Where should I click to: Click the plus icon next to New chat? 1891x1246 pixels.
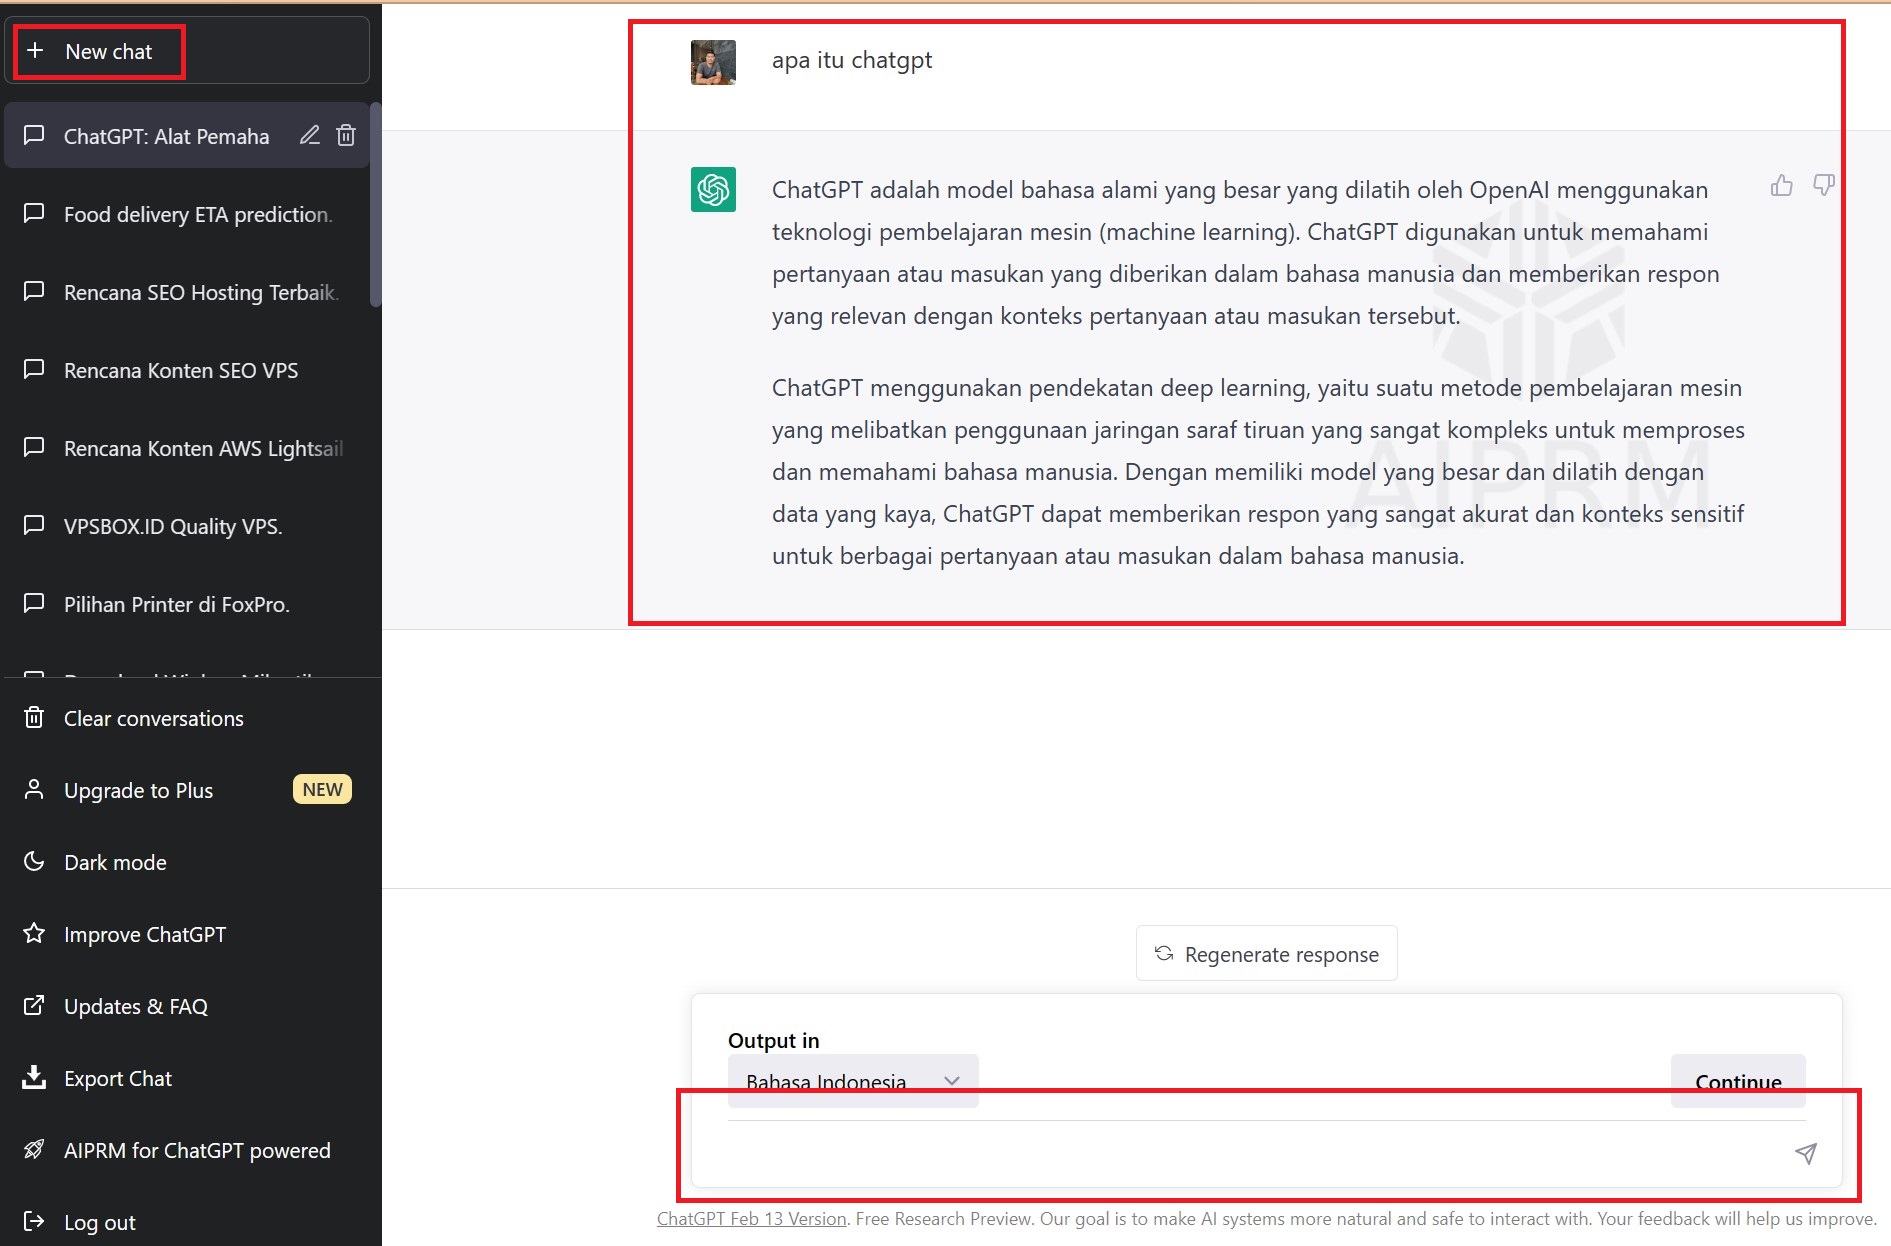pos(35,50)
